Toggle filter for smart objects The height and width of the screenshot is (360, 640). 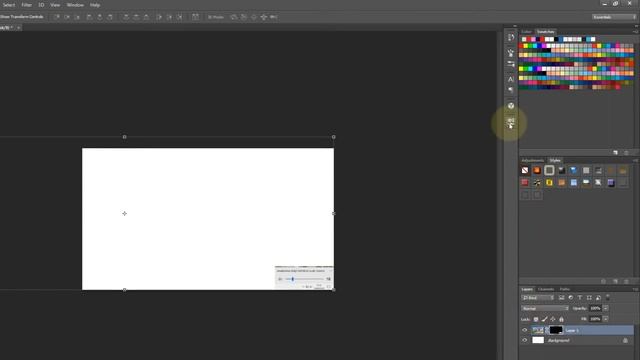pos(598,298)
